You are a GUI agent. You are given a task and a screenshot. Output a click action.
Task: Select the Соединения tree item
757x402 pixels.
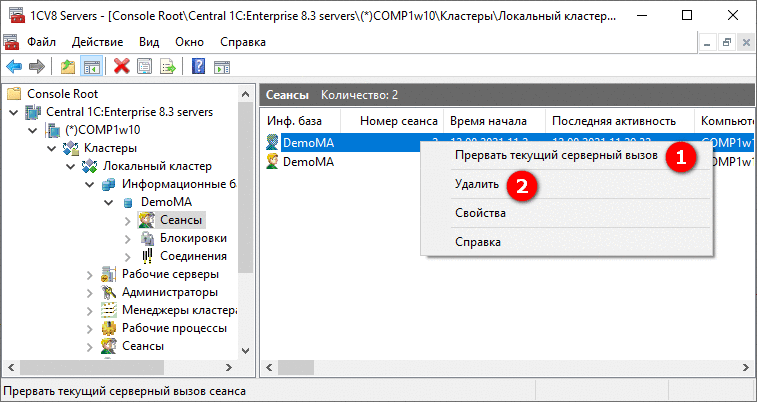pyautogui.click(x=193, y=256)
